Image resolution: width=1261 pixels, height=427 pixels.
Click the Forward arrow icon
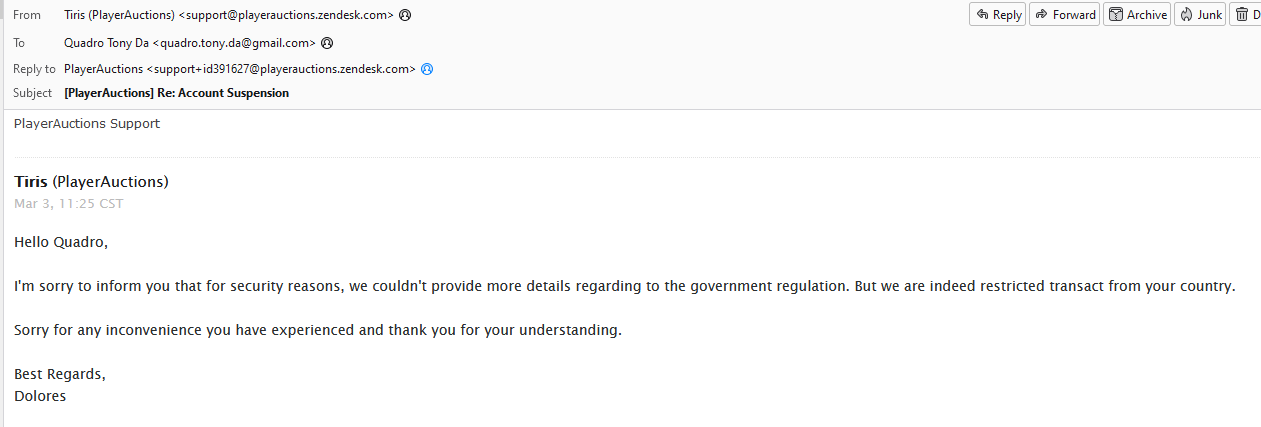coord(1042,14)
